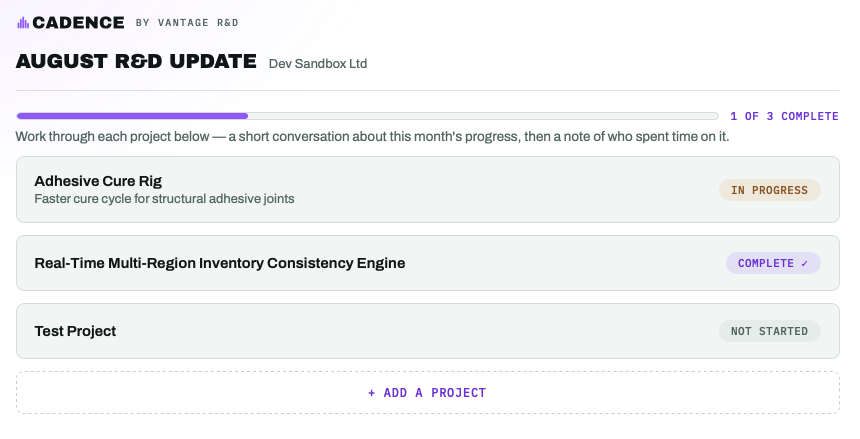Image resolution: width=860 pixels, height=439 pixels.
Task: Click the + ADD A PROJECT button
Action: point(428,393)
